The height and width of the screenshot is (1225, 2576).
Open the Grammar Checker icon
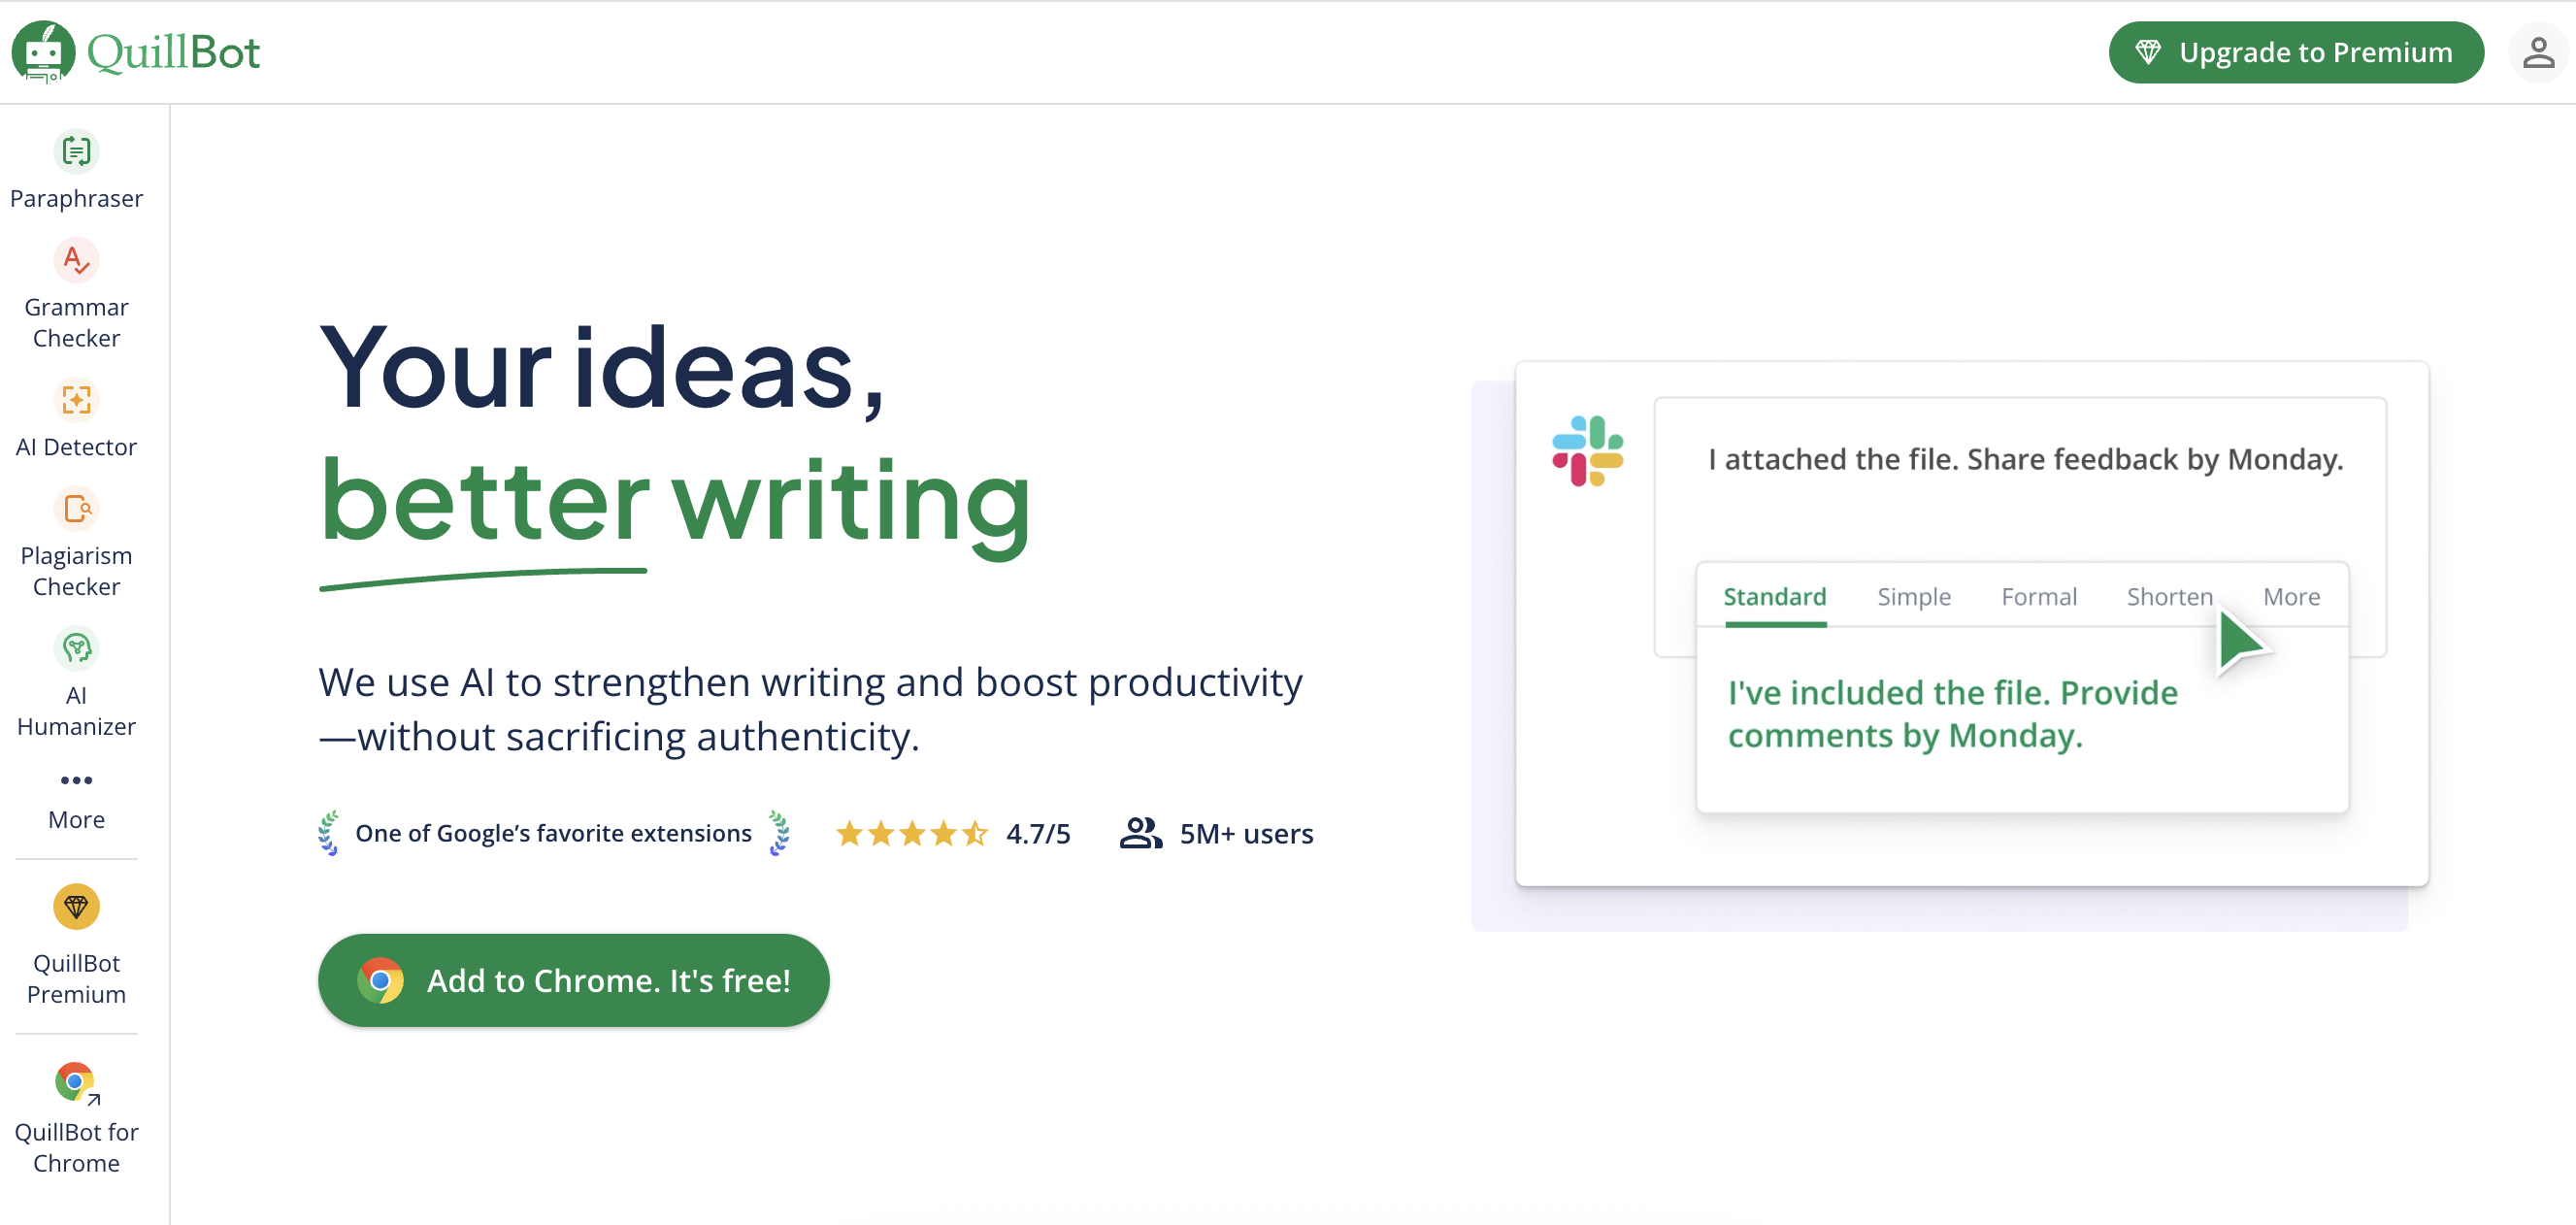point(76,261)
